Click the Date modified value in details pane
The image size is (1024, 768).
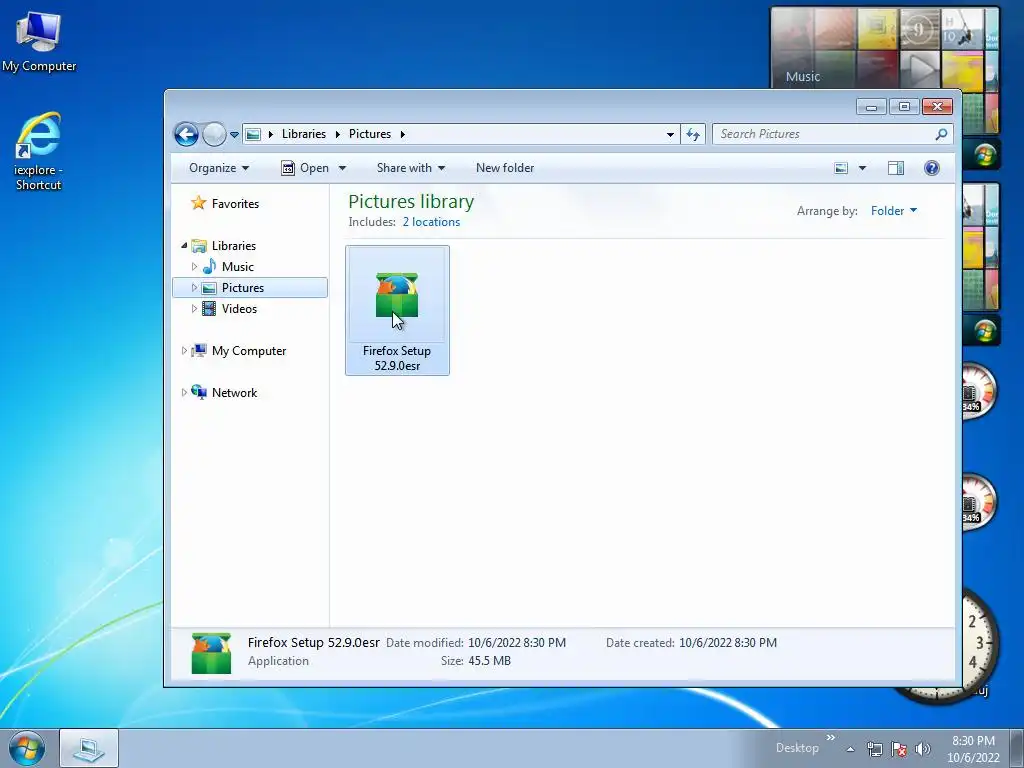pos(517,643)
